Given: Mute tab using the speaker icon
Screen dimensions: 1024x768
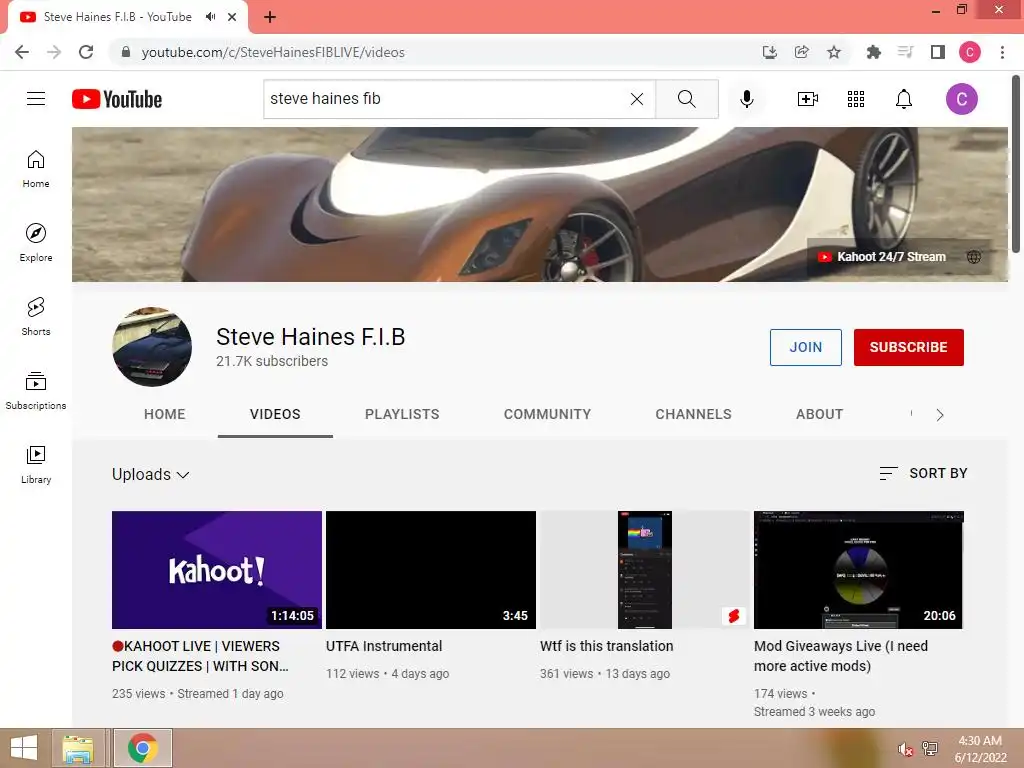Looking at the screenshot, I should 210,17.
